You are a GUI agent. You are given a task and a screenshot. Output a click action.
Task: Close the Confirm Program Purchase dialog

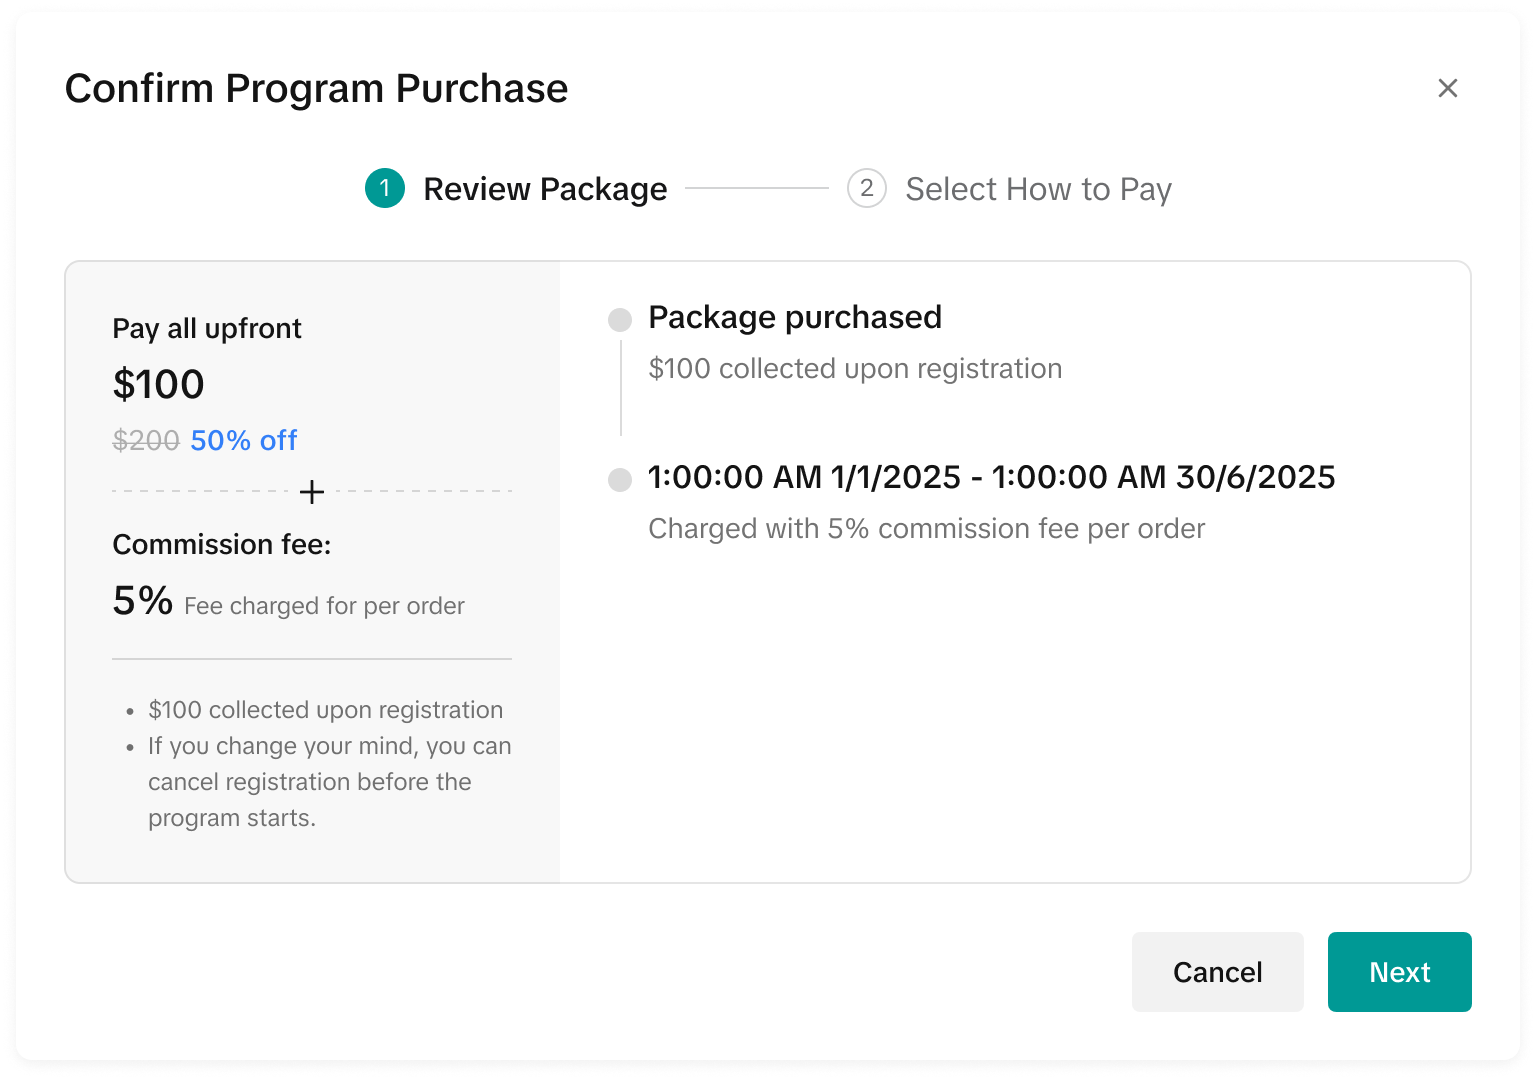click(x=1447, y=88)
